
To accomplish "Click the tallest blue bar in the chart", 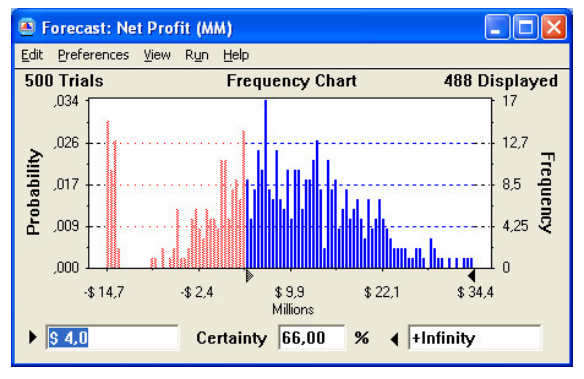I will [265, 184].
